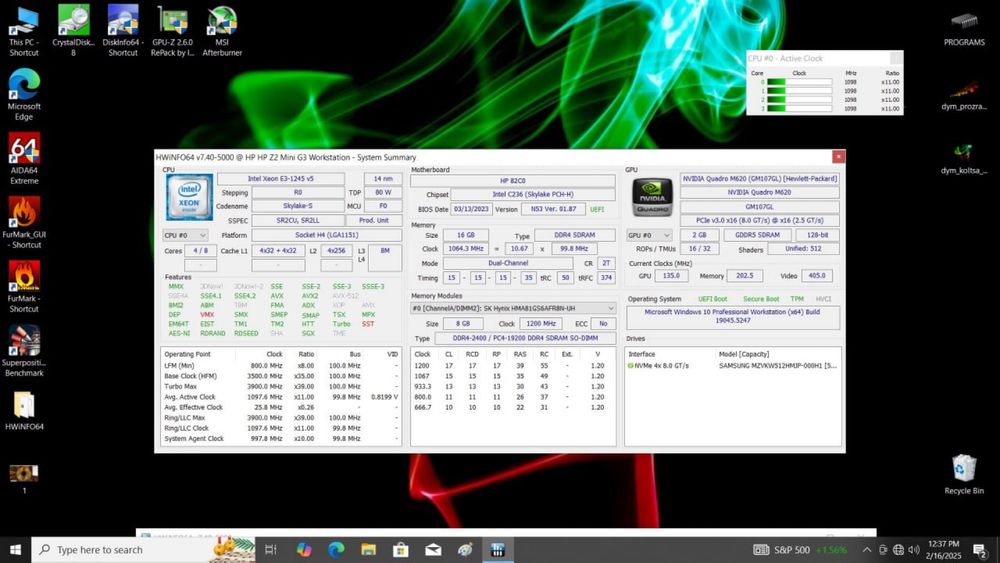
Task: Click the Intel C236 (Skylake PCH-H) chipset field
Action: click(x=533, y=194)
